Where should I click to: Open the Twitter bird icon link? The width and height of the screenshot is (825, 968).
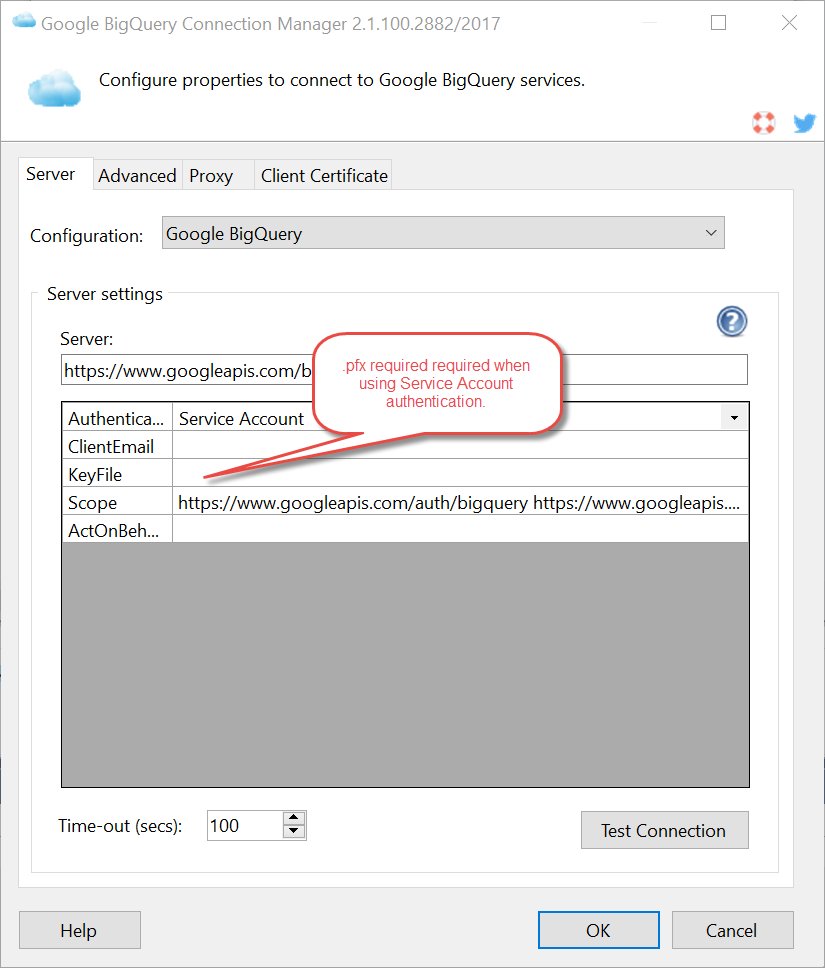[x=804, y=123]
